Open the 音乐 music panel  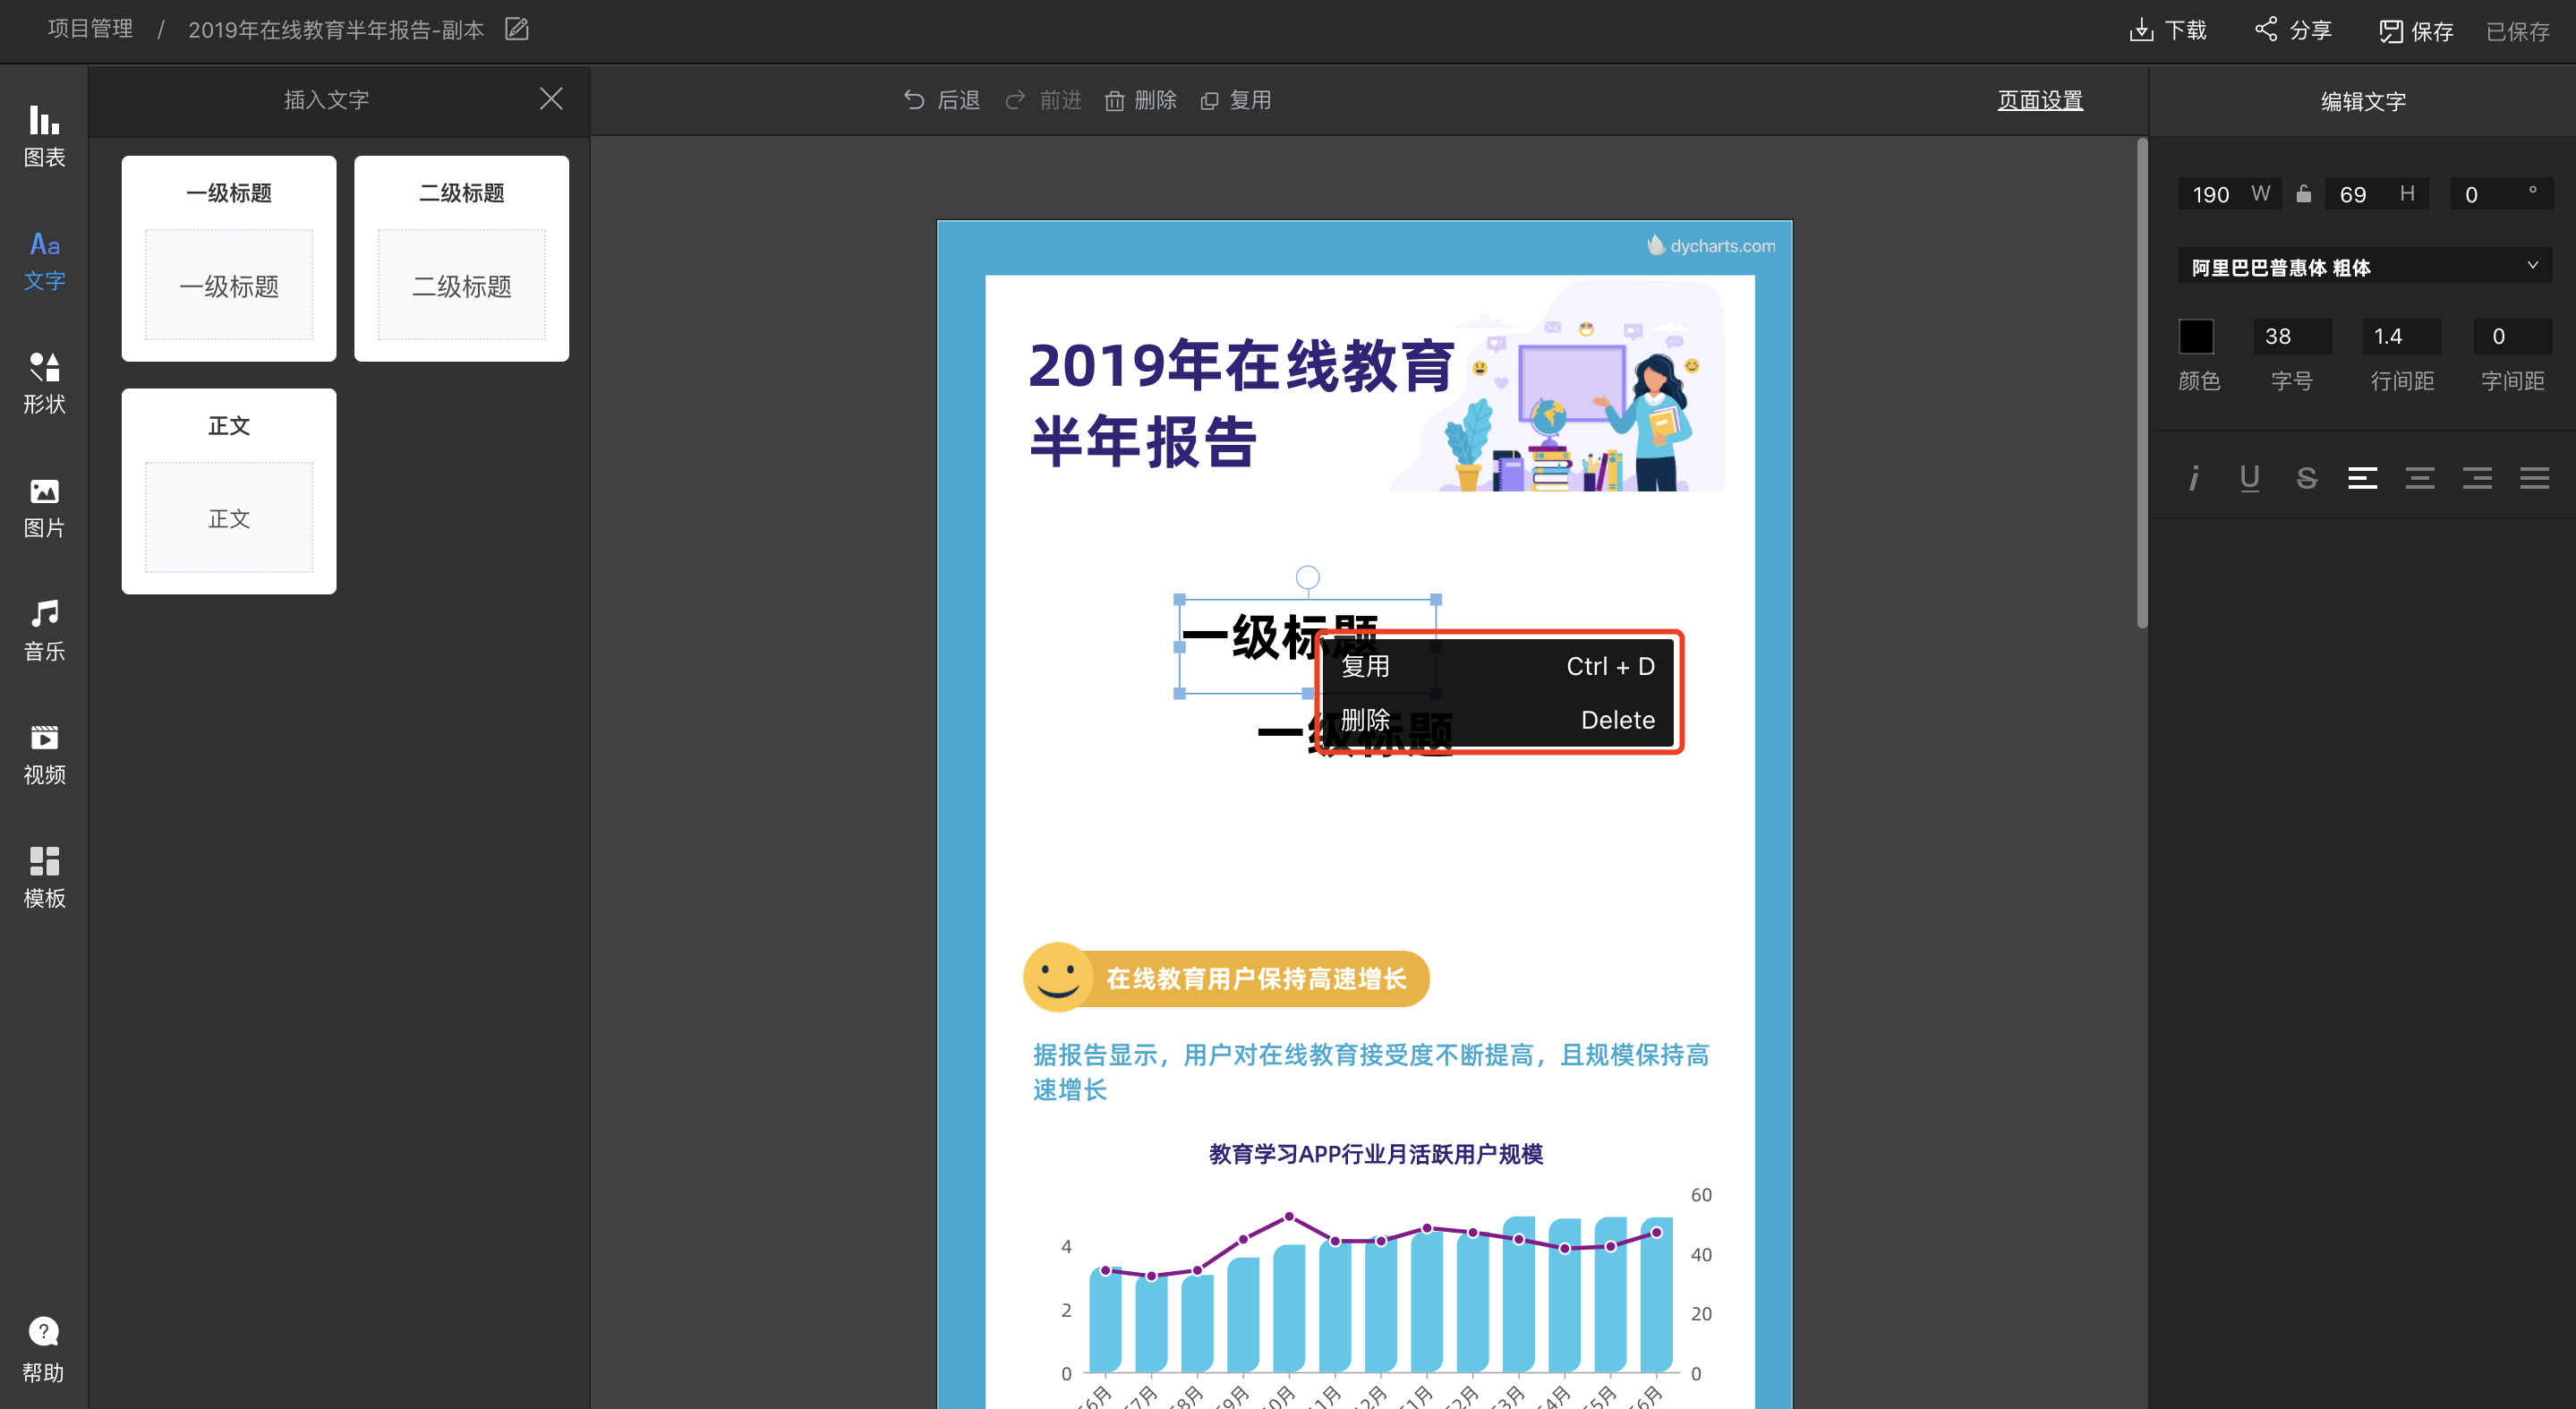coord(44,631)
